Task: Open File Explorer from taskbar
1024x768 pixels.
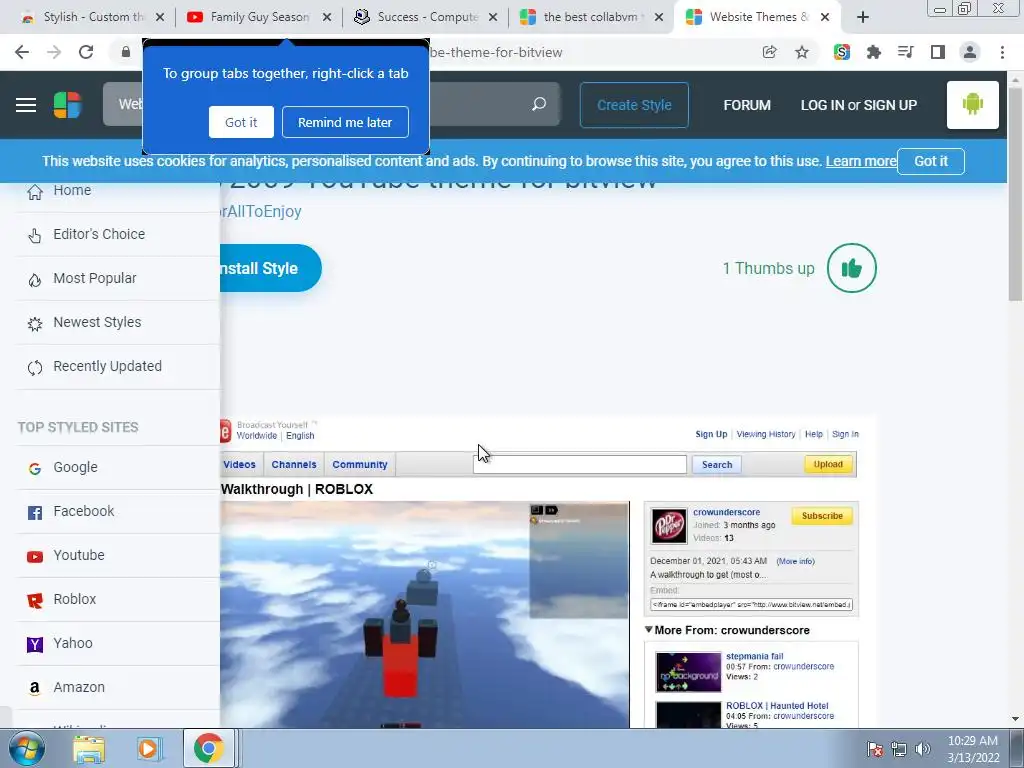Action: tap(89, 748)
